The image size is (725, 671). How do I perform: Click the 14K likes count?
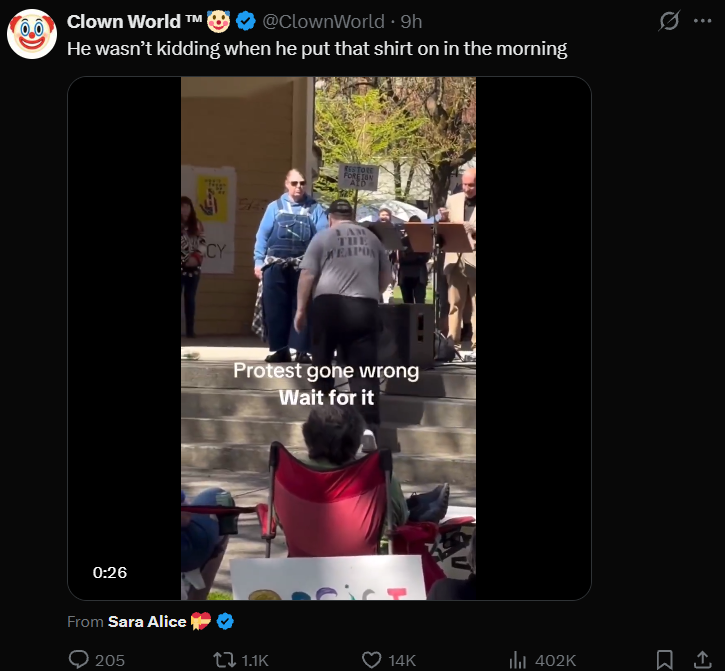[x=402, y=660]
